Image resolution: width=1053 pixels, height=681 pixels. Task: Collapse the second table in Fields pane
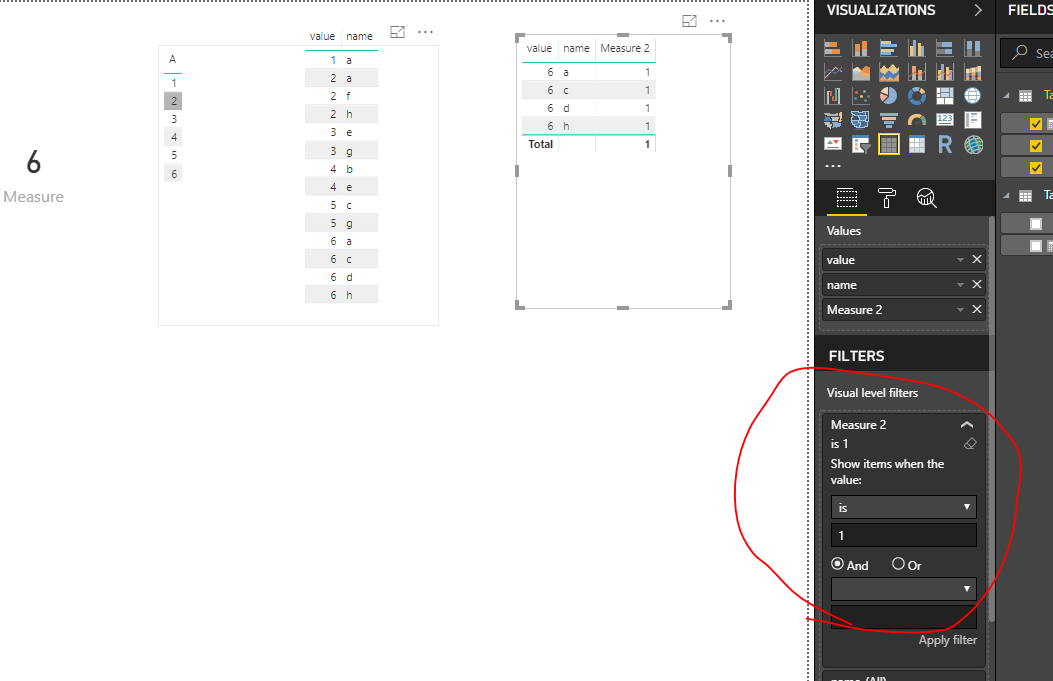coord(1007,195)
